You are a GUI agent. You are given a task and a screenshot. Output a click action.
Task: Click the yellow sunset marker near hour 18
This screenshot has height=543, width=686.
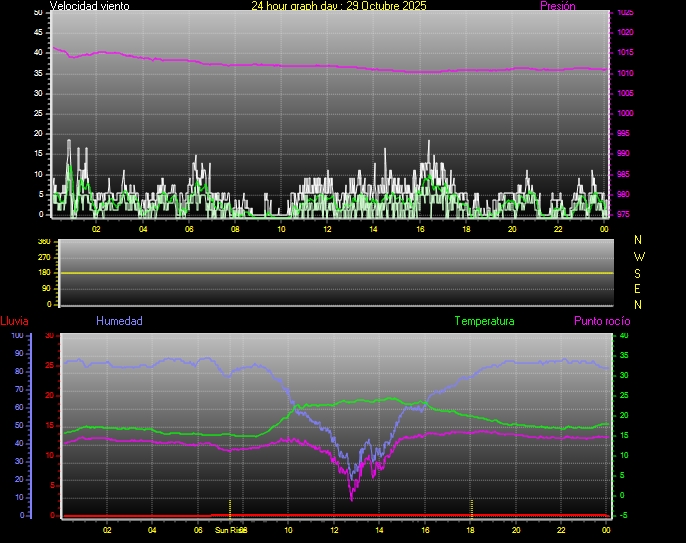(472, 505)
